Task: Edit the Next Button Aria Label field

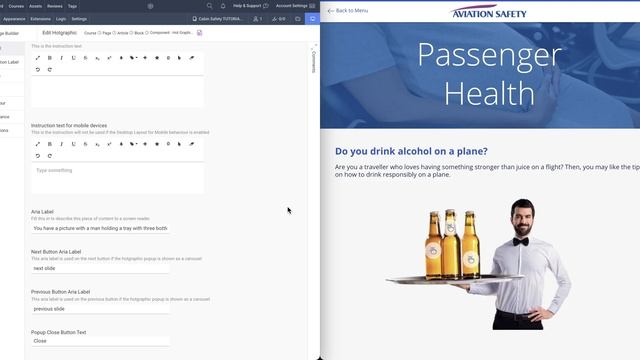Action: pyautogui.click(x=100, y=268)
